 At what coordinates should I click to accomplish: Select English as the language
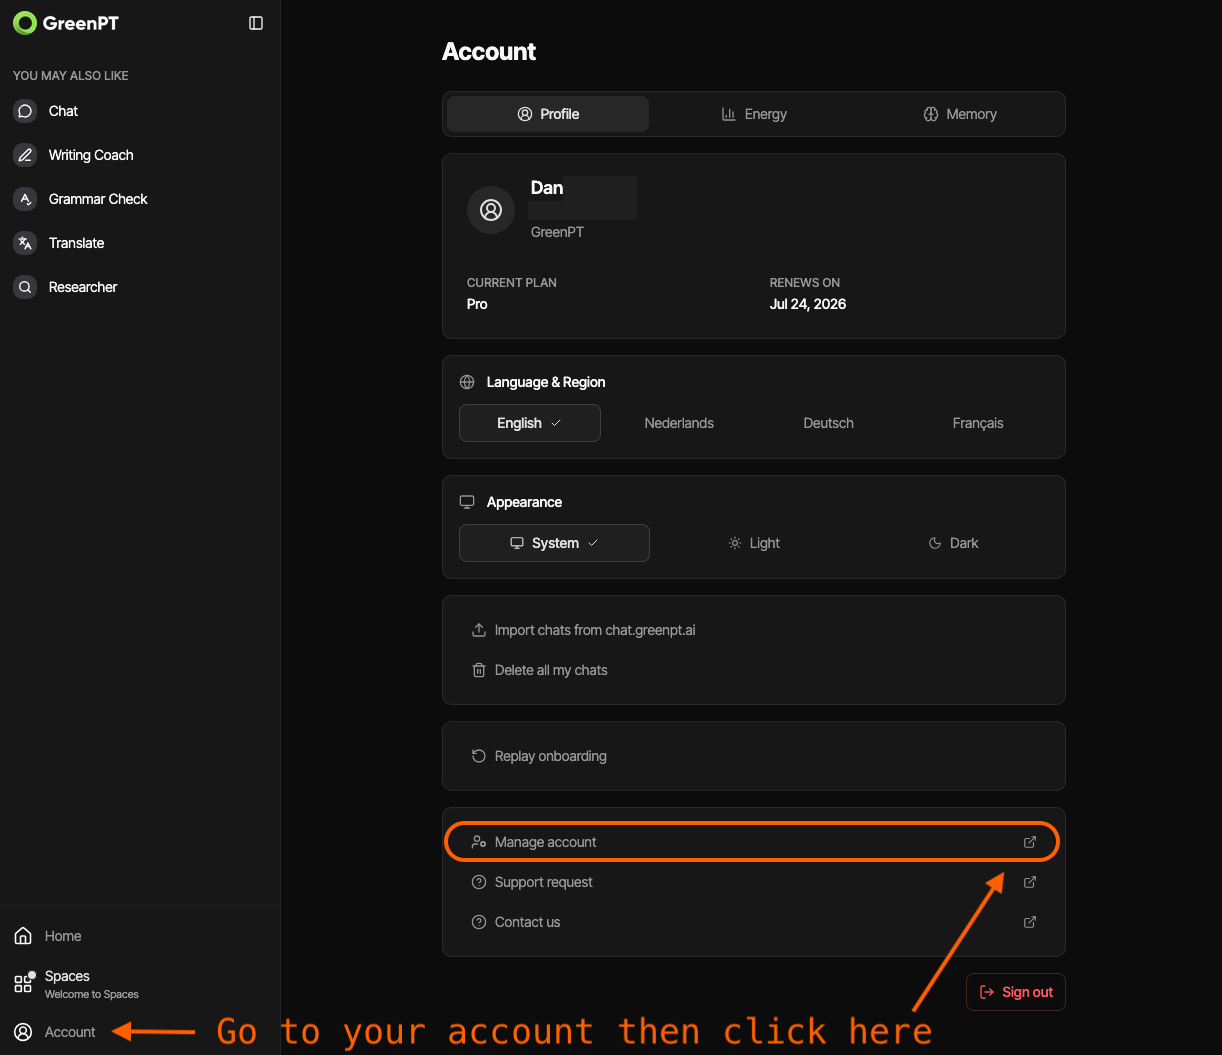pyautogui.click(x=530, y=423)
